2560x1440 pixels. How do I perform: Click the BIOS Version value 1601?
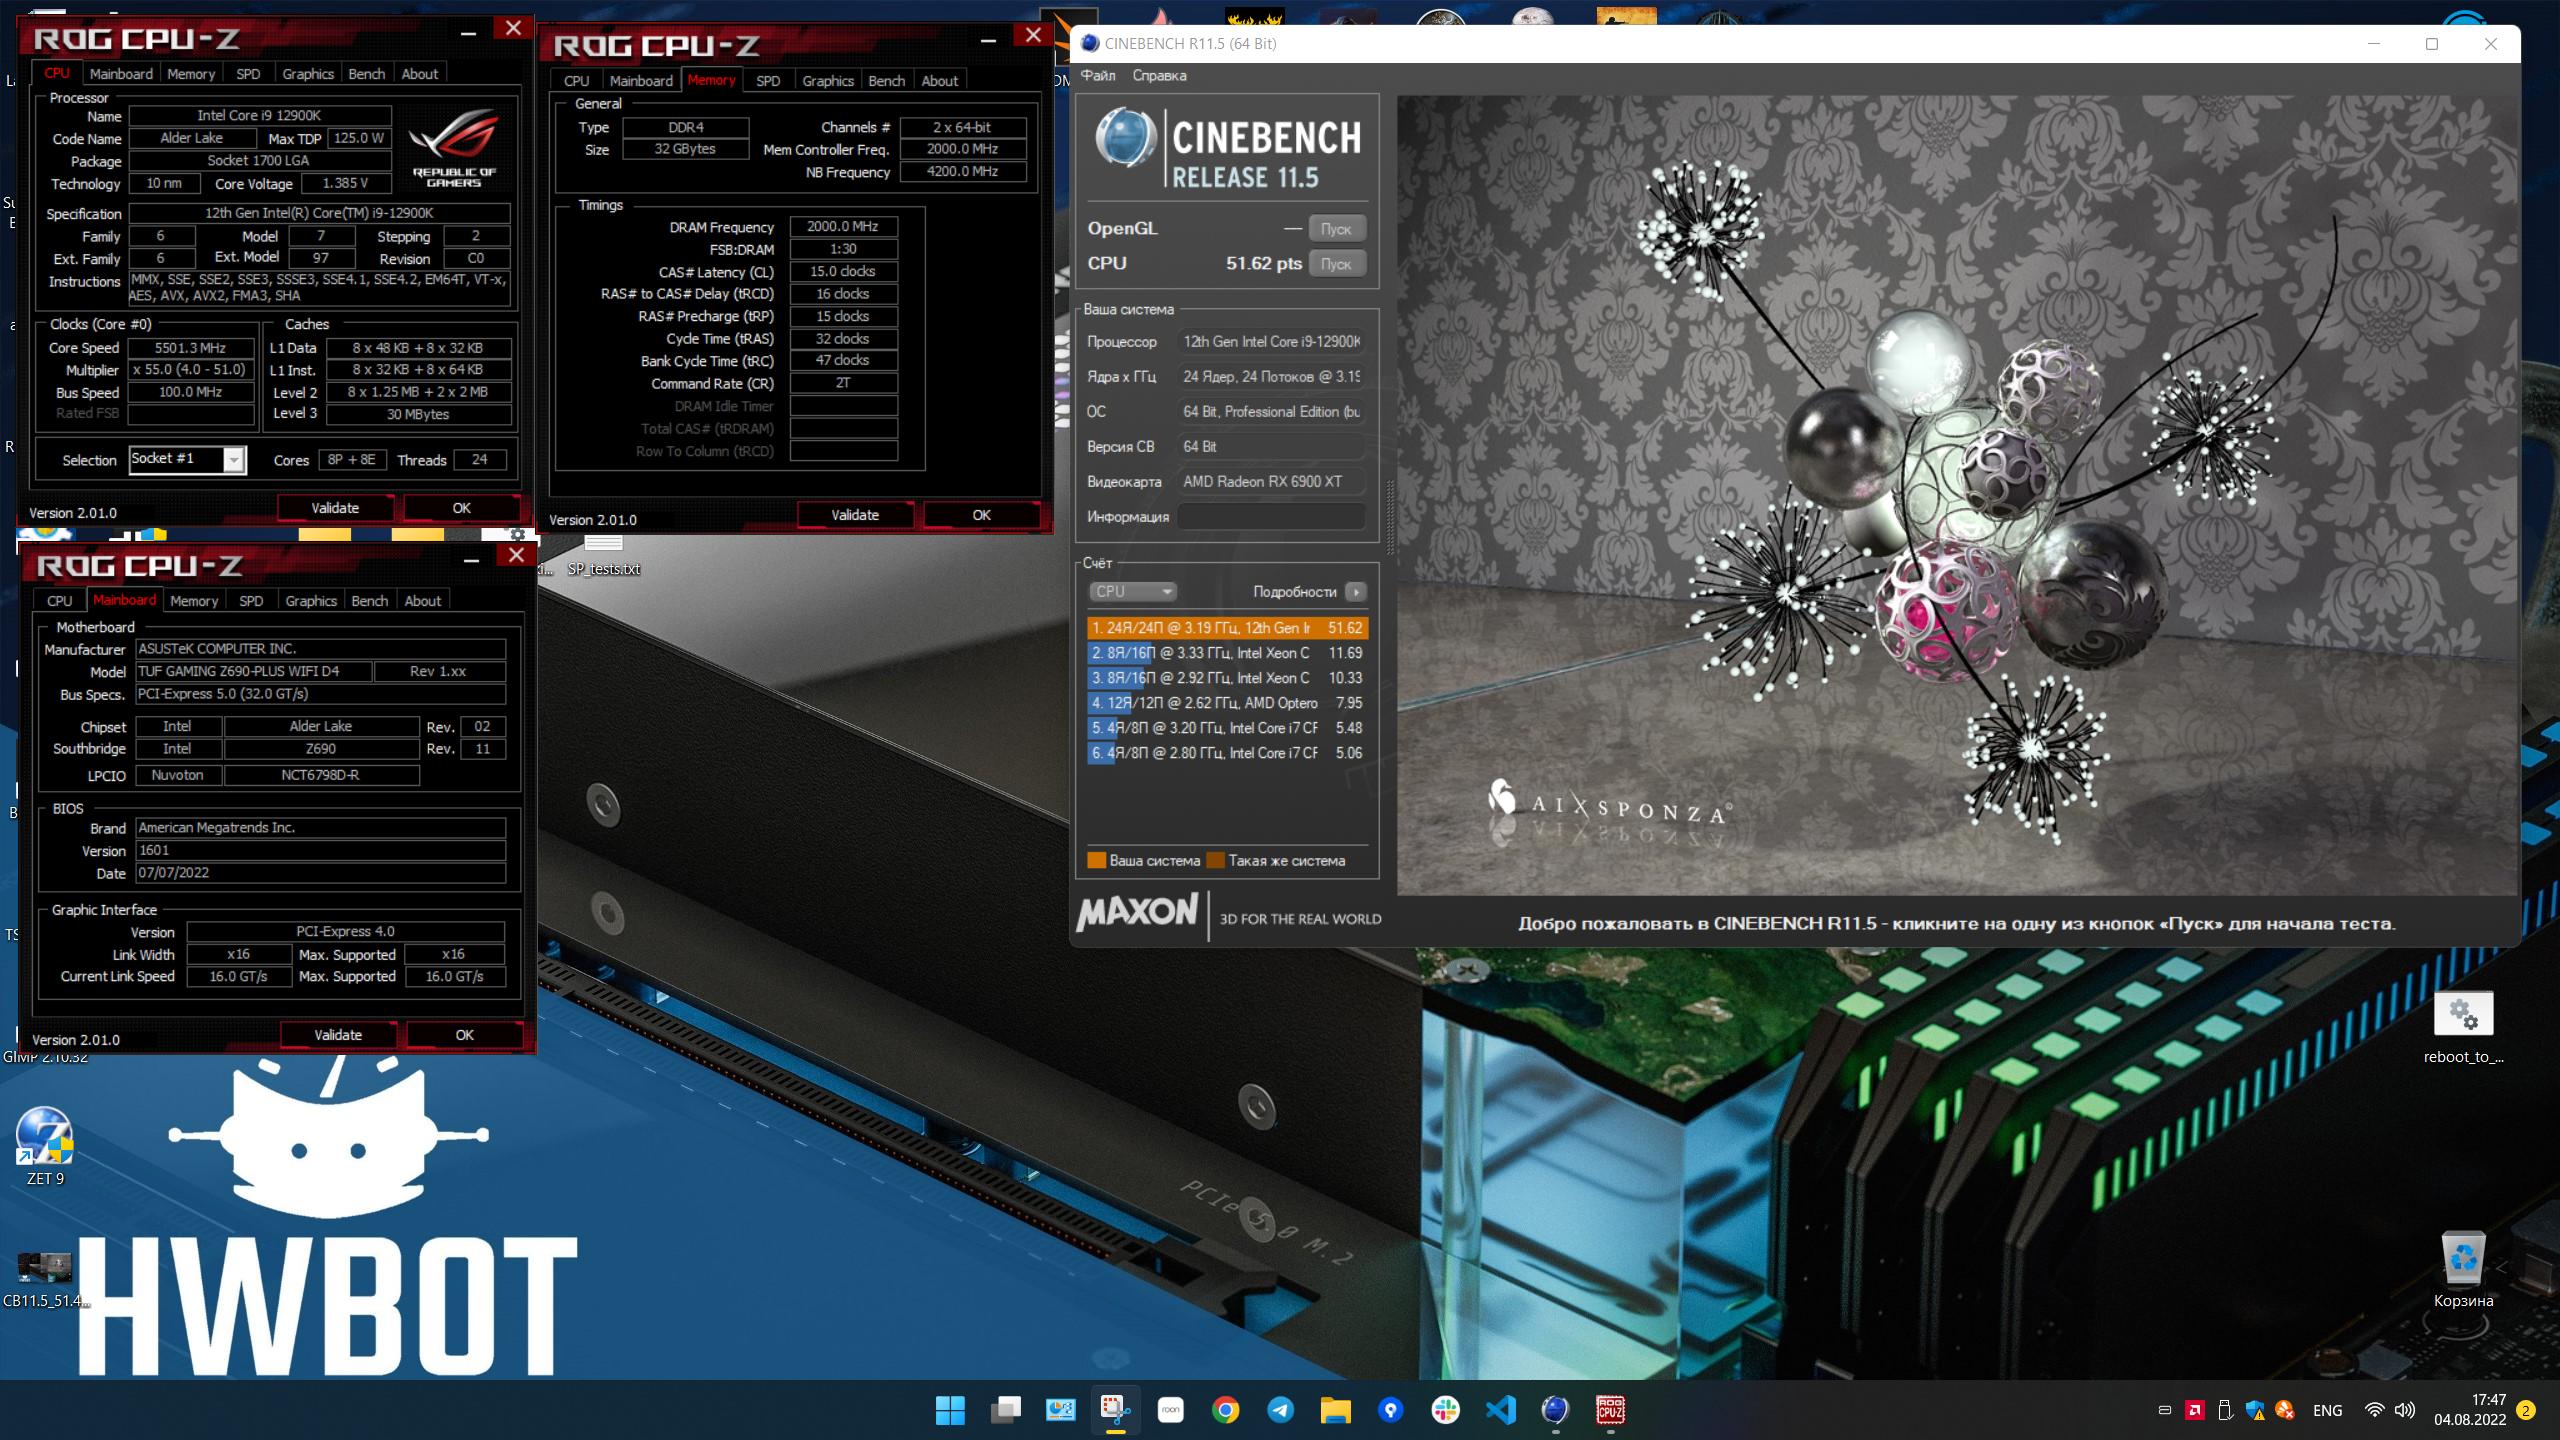(x=320, y=850)
